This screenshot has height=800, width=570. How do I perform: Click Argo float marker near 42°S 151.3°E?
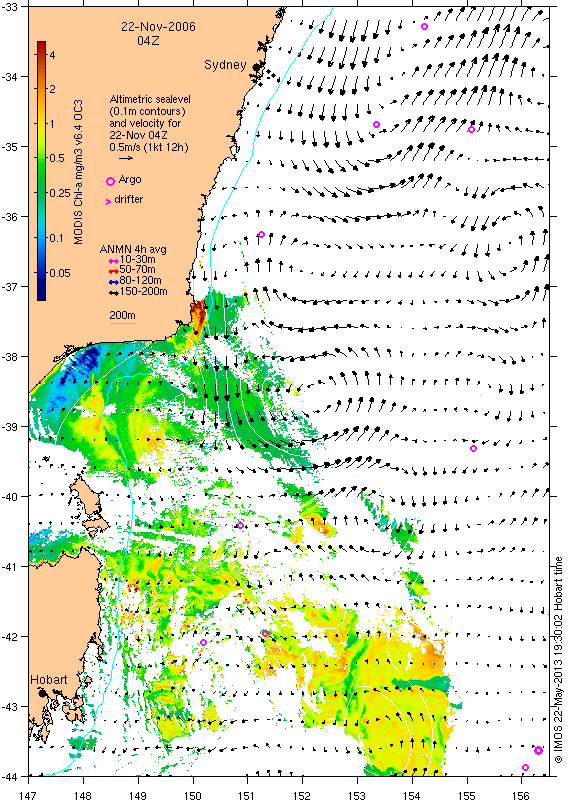(265, 634)
